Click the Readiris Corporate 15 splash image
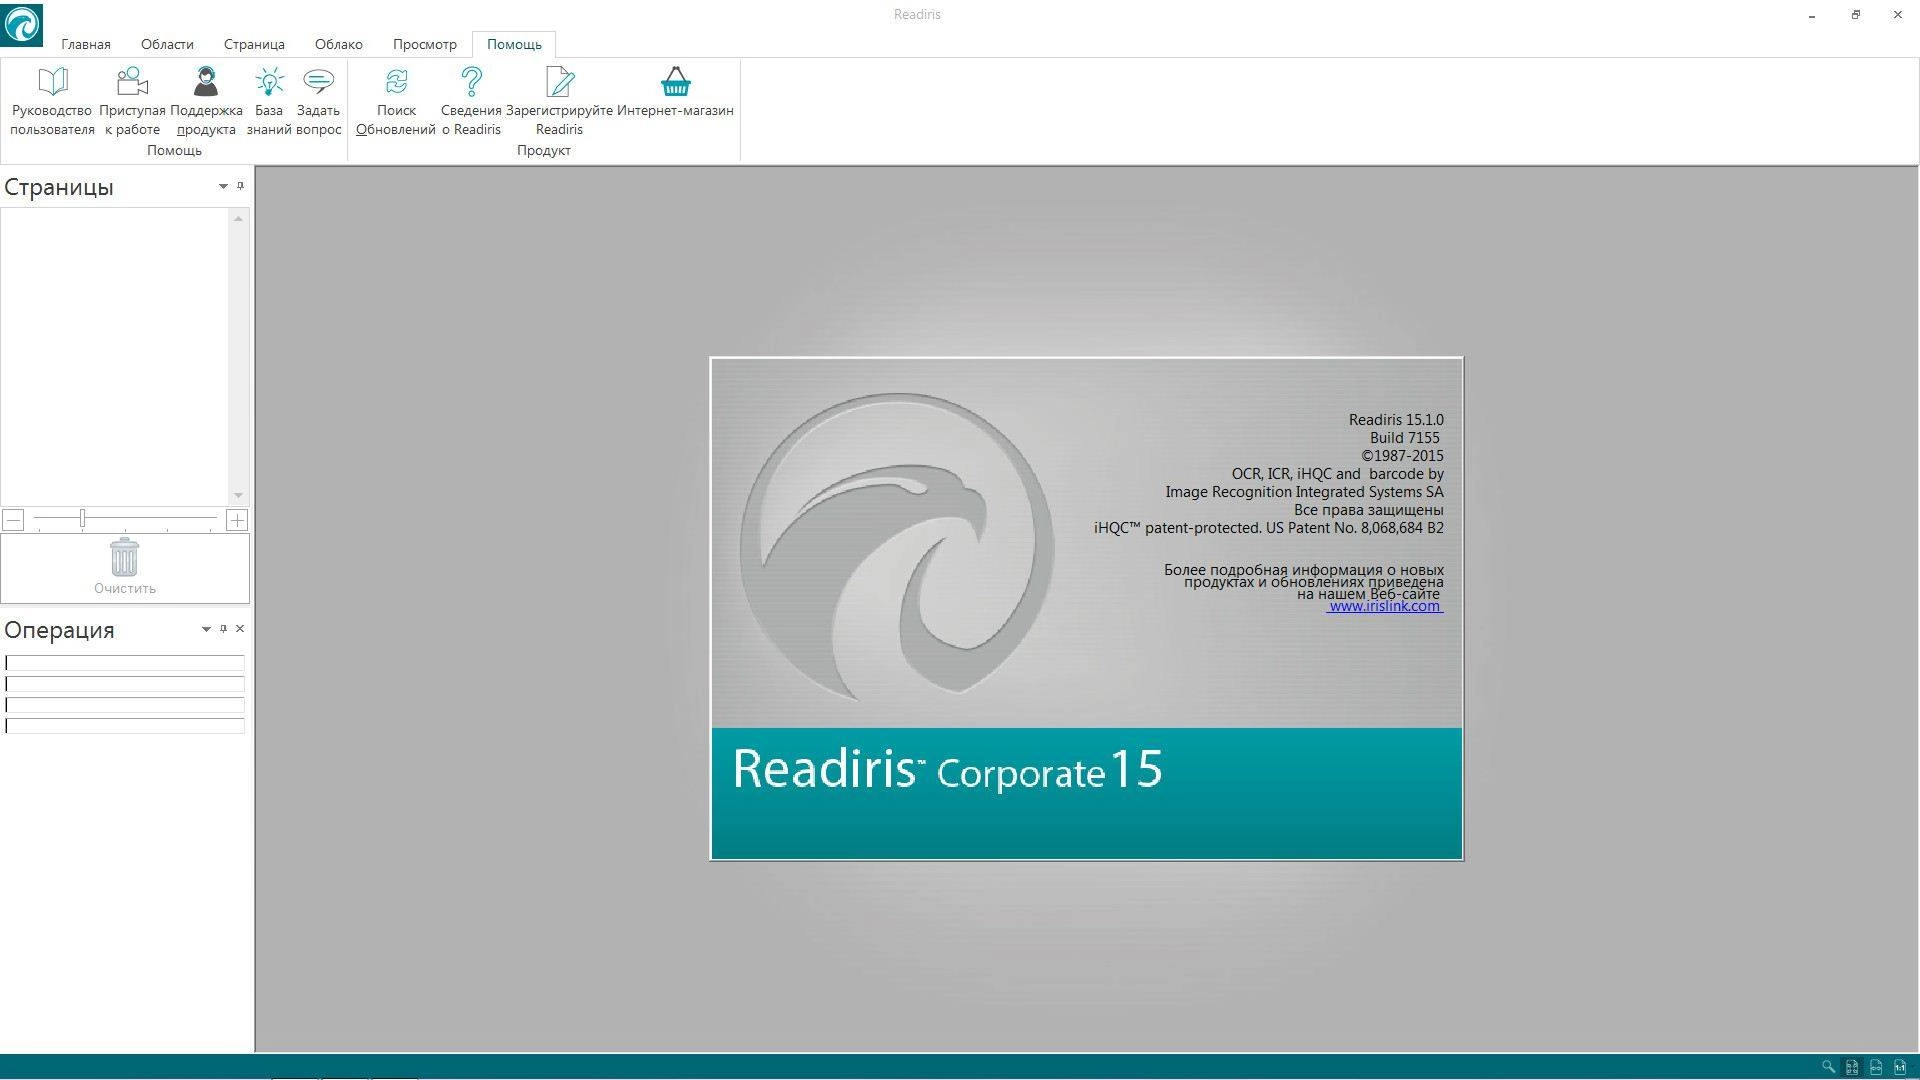 pos(1087,608)
